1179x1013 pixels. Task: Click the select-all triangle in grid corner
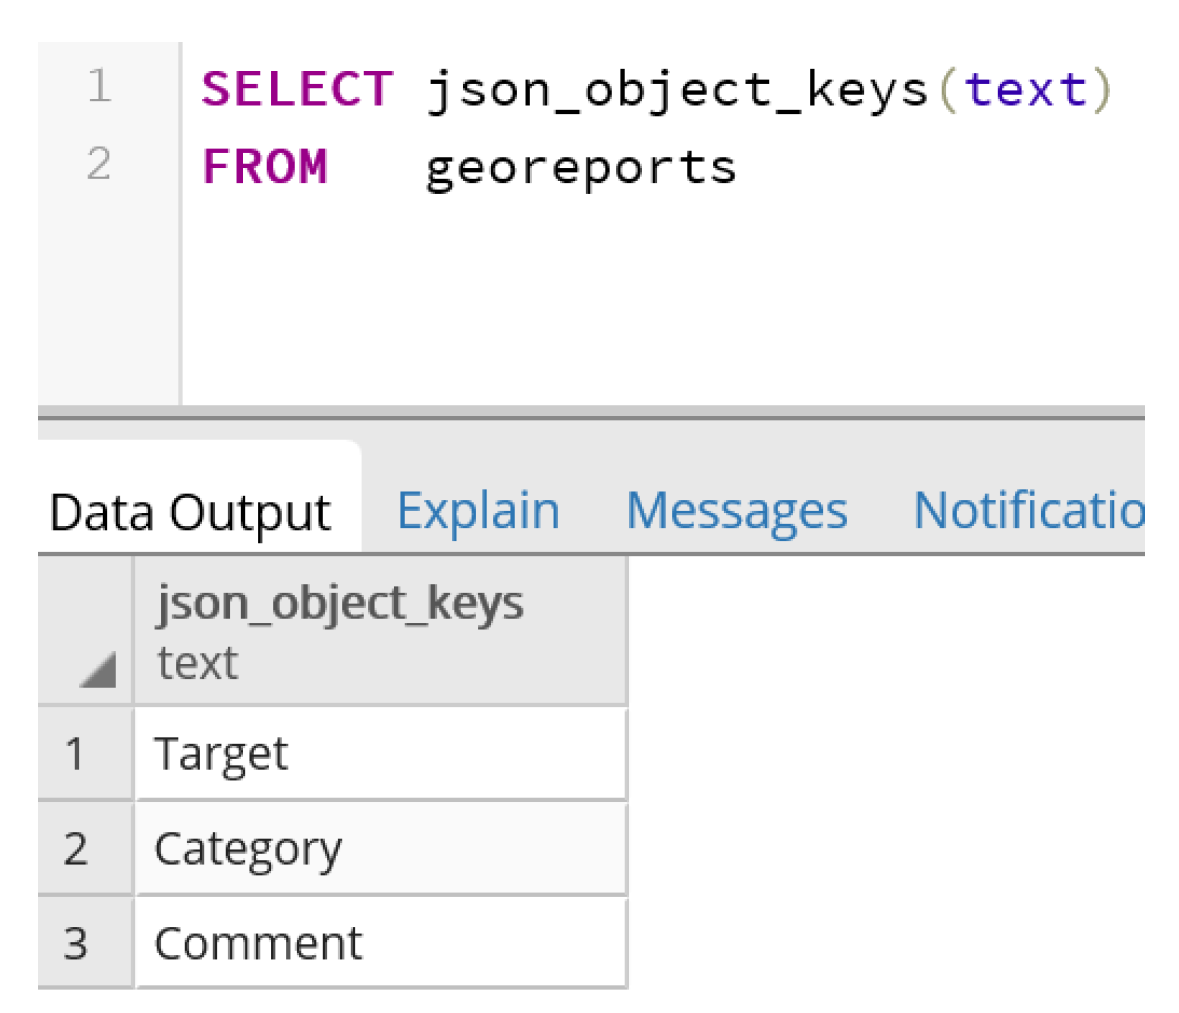pos(97,669)
